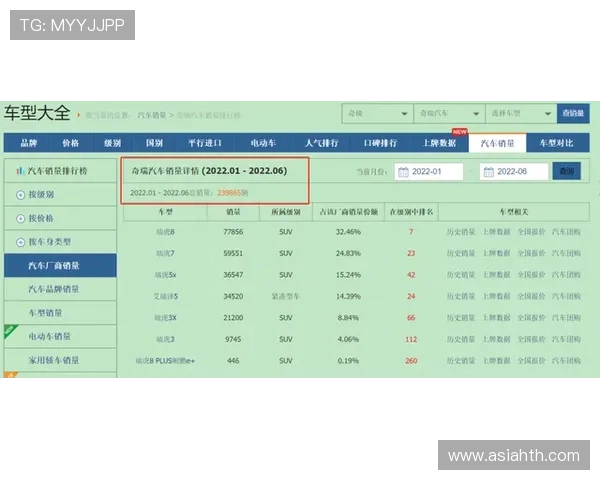Viewport: 600px width, 480px height.
Task: Open the 瑞虎3X model link
Action: tap(165, 318)
